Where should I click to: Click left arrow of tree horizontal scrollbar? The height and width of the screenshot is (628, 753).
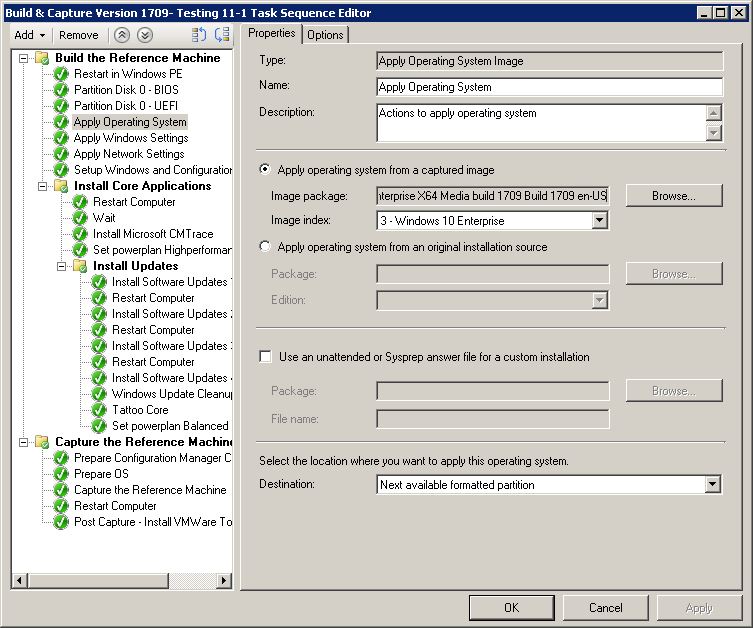[x=19, y=580]
